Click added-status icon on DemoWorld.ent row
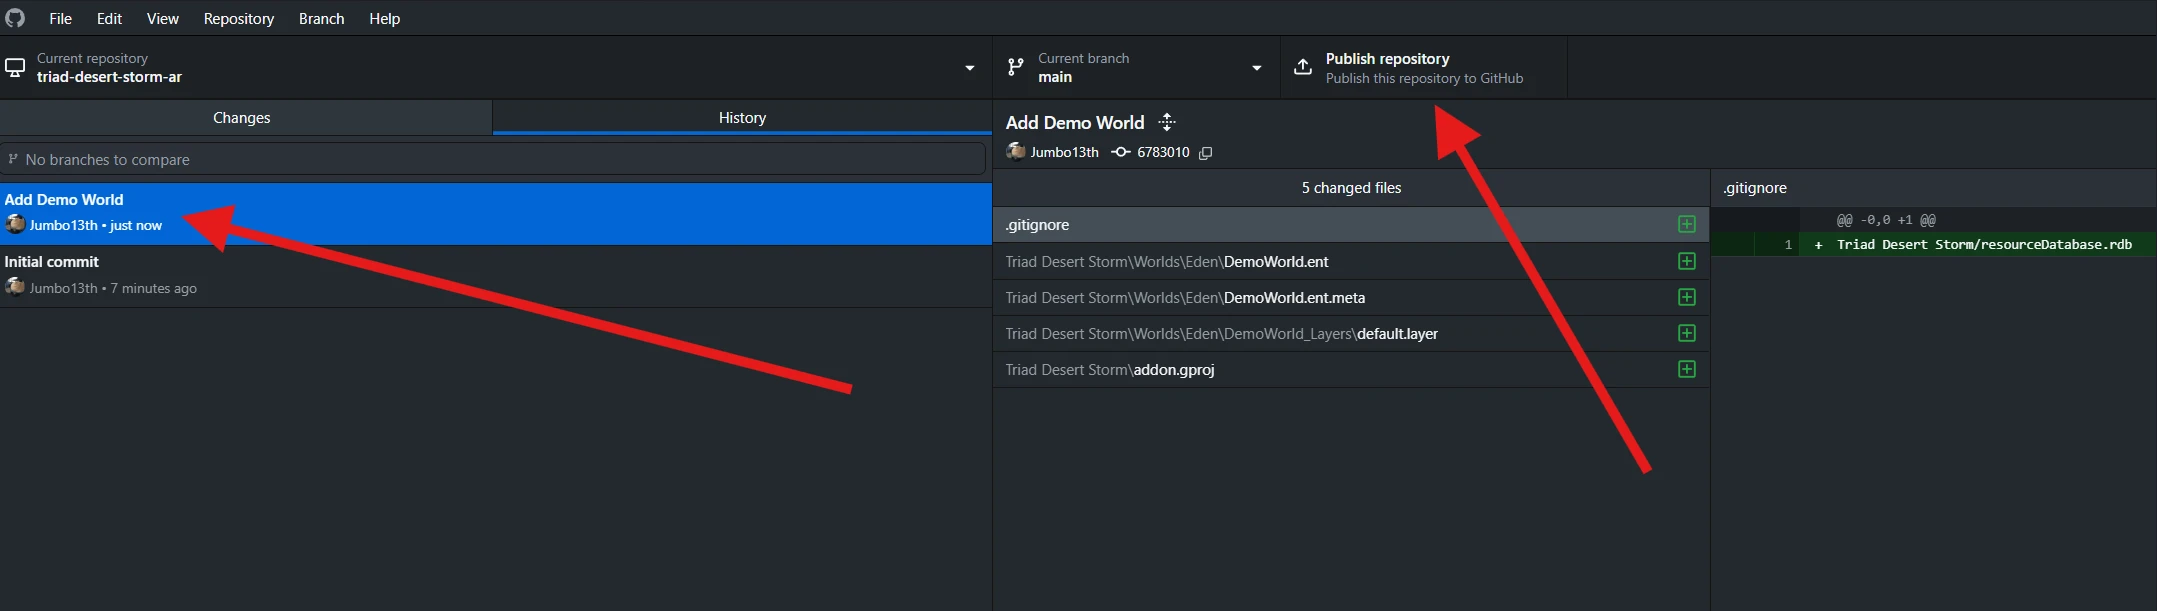Screen dimensions: 2157x611 [1687, 261]
